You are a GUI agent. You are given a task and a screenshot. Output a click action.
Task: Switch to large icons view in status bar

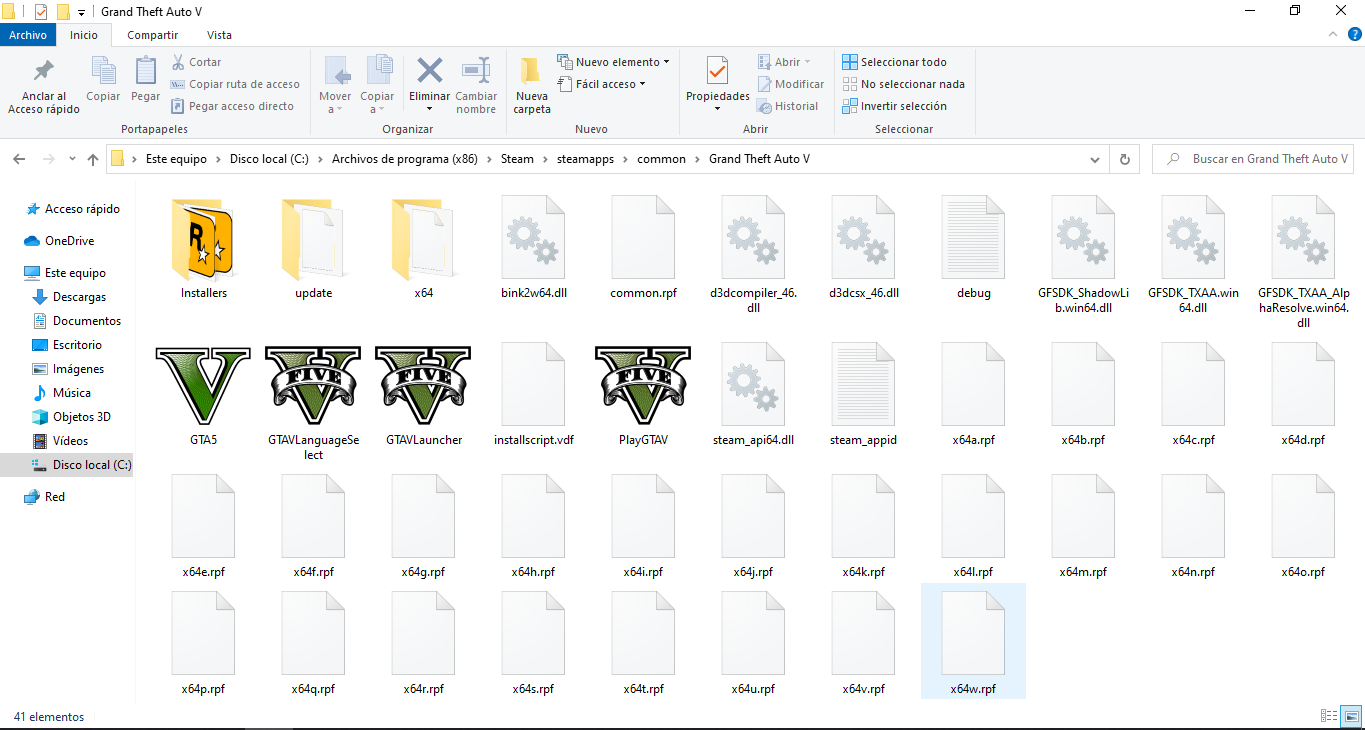point(1351,716)
